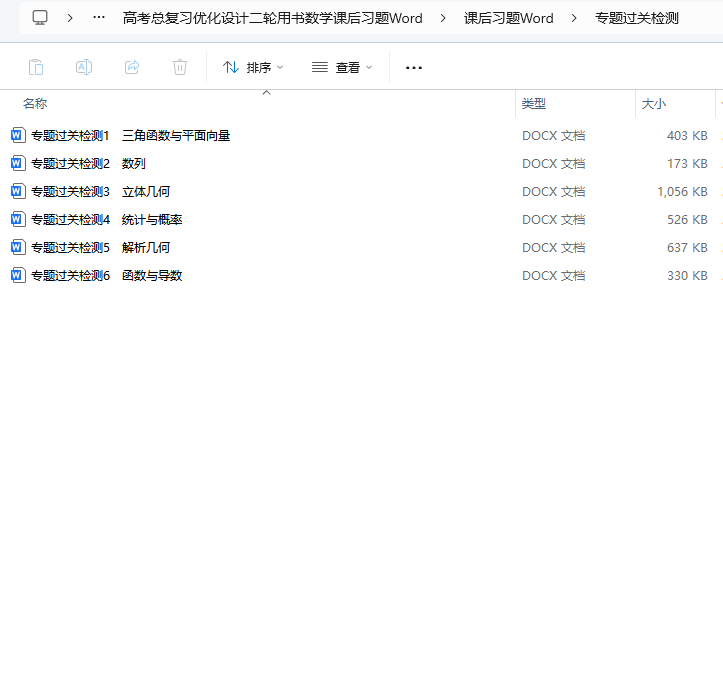Open the 排序 sort dropdown
The width and height of the screenshot is (723, 695).
pyautogui.click(x=253, y=67)
